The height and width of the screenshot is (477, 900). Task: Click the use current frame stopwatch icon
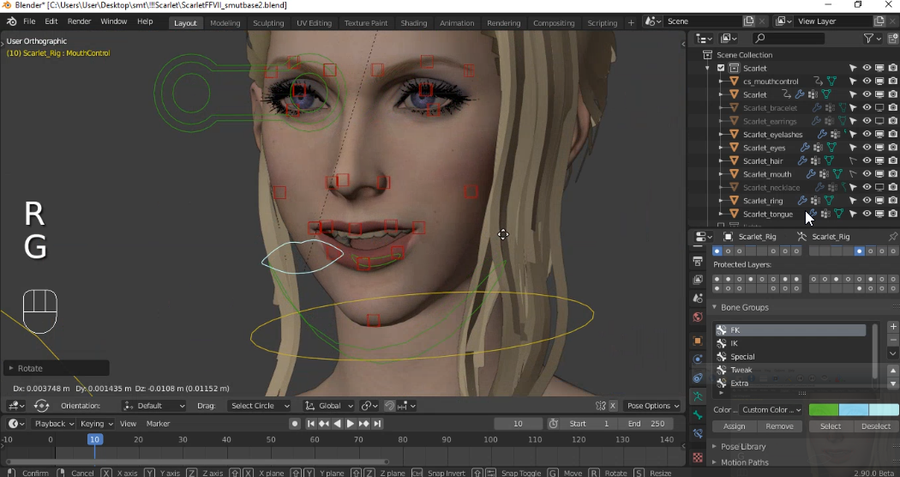point(553,424)
